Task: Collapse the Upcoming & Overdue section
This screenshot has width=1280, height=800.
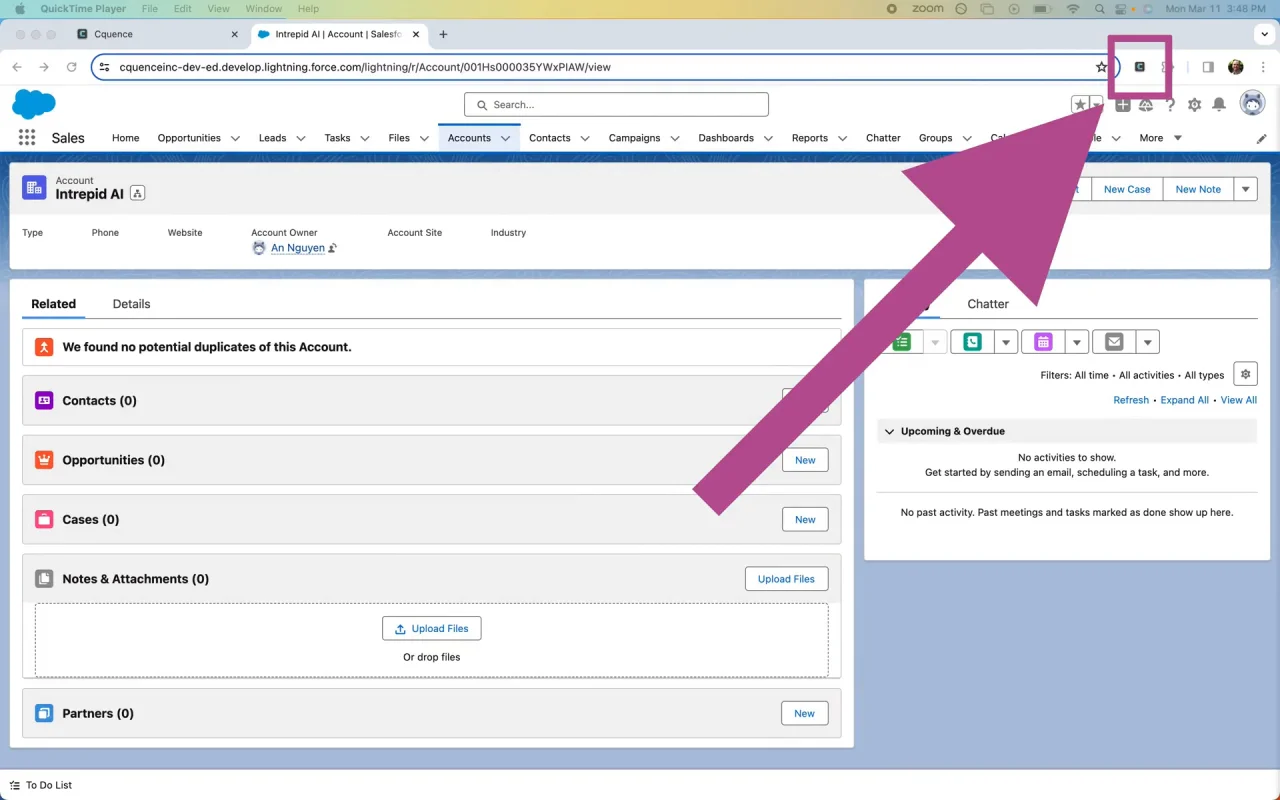Action: [889, 431]
